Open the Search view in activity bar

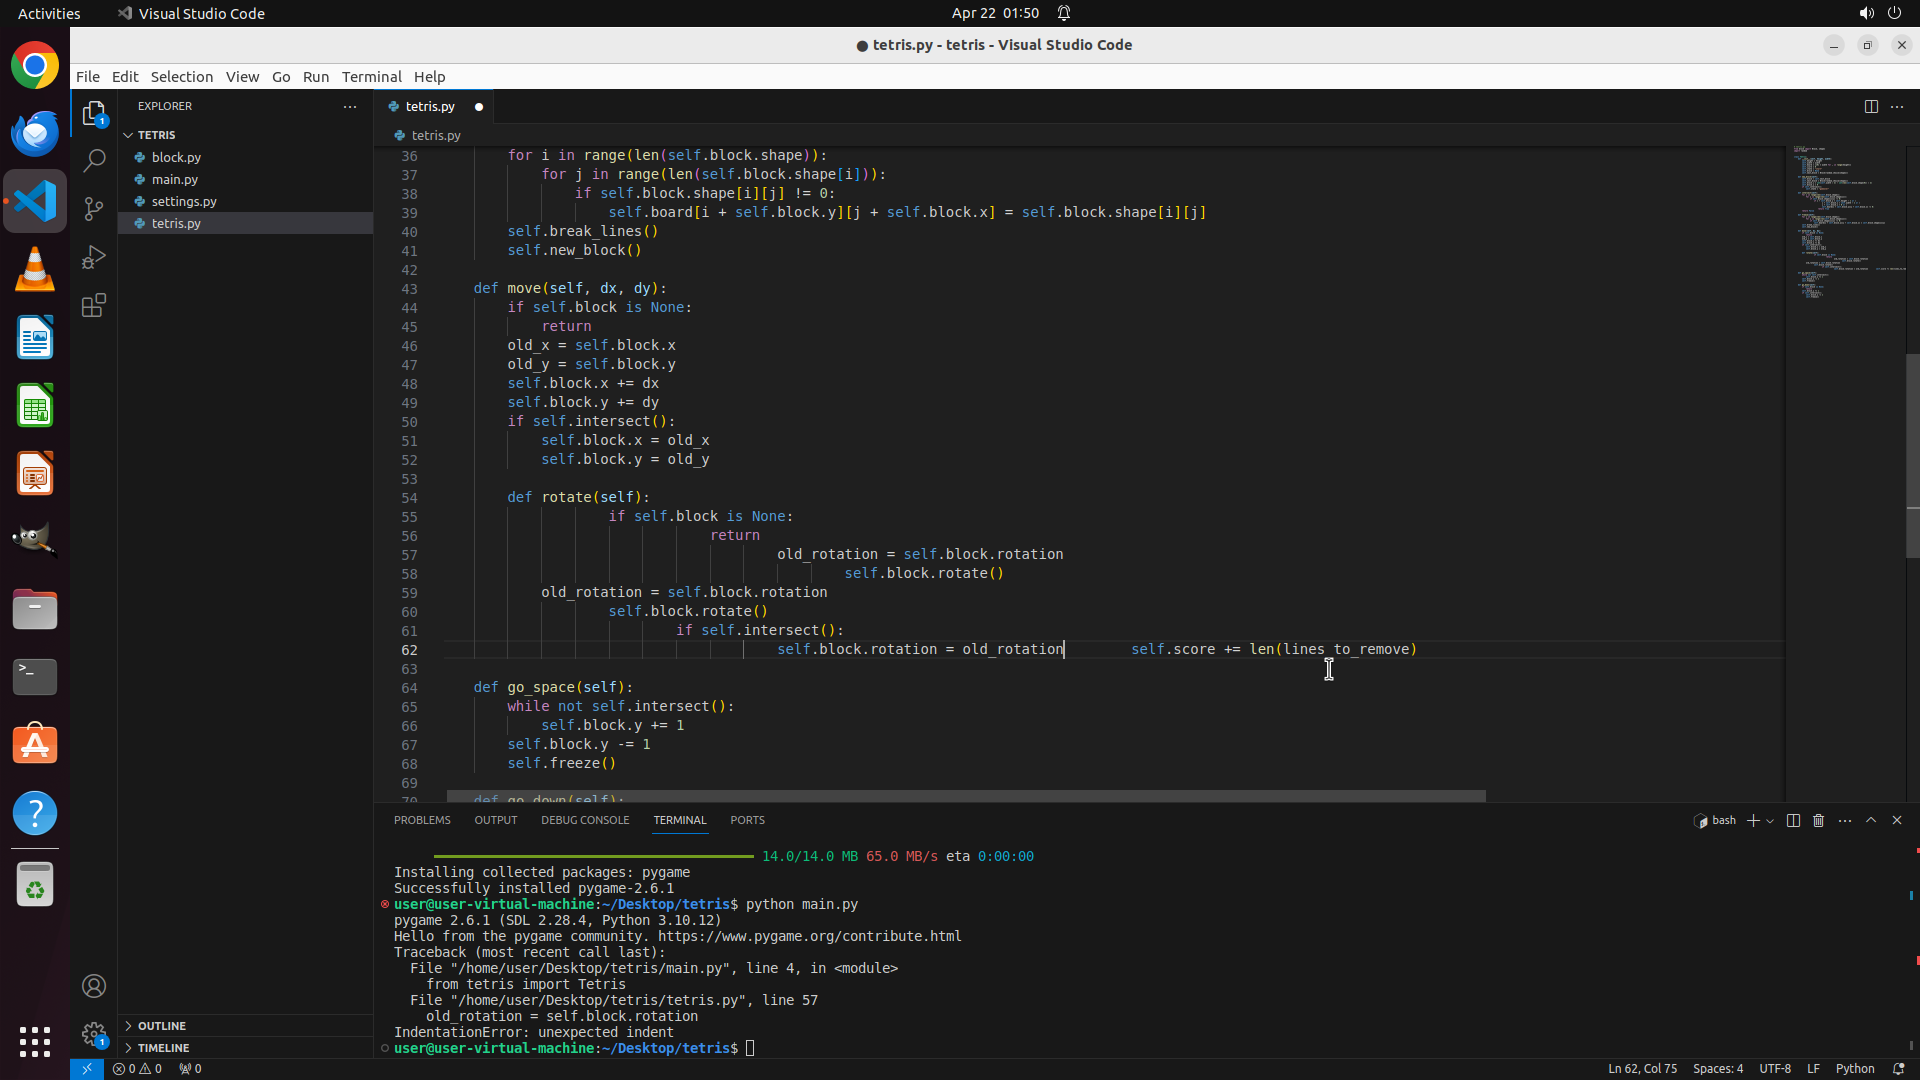pos(94,161)
